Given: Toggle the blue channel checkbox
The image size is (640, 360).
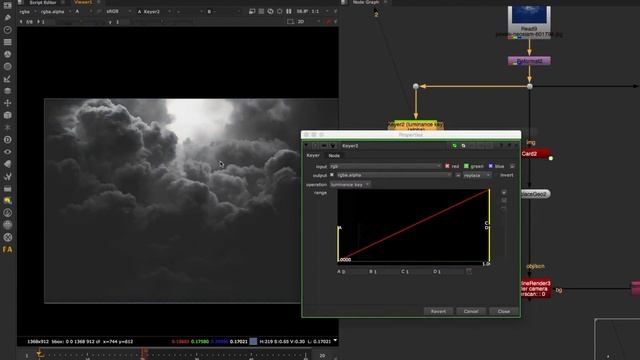Looking at the screenshot, I should click(491, 166).
